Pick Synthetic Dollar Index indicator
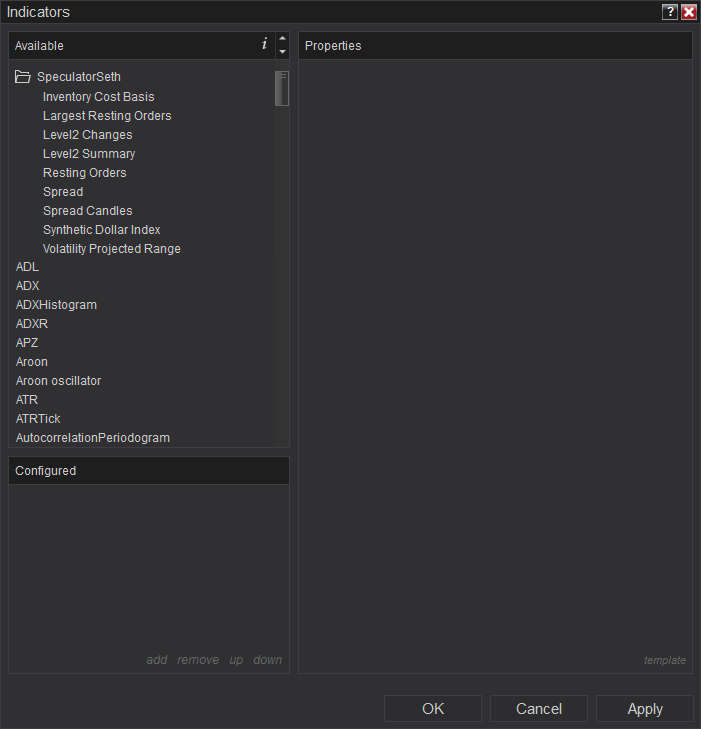The width and height of the screenshot is (701, 729). [101, 230]
